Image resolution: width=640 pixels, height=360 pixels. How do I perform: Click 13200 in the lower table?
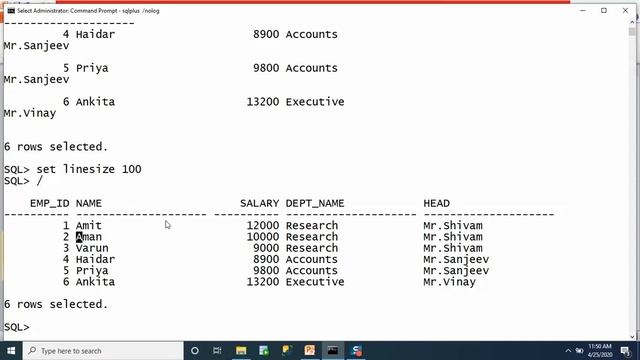tap(262, 282)
